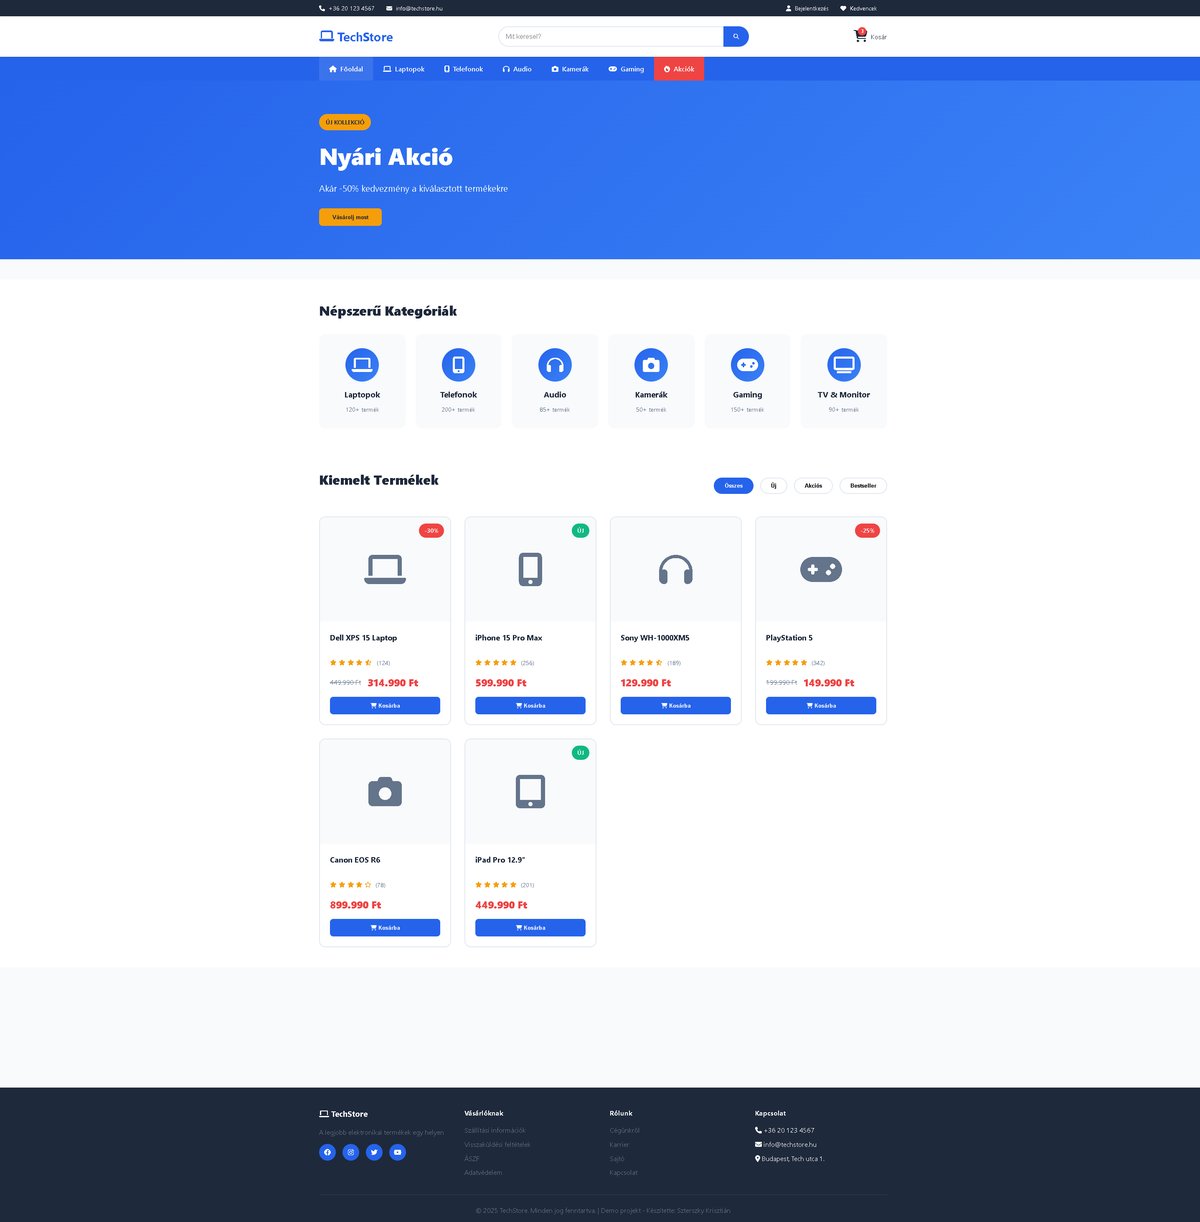The height and width of the screenshot is (1222, 1200).
Task: Open the Telefonok category phone icon
Action: point(458,365)
